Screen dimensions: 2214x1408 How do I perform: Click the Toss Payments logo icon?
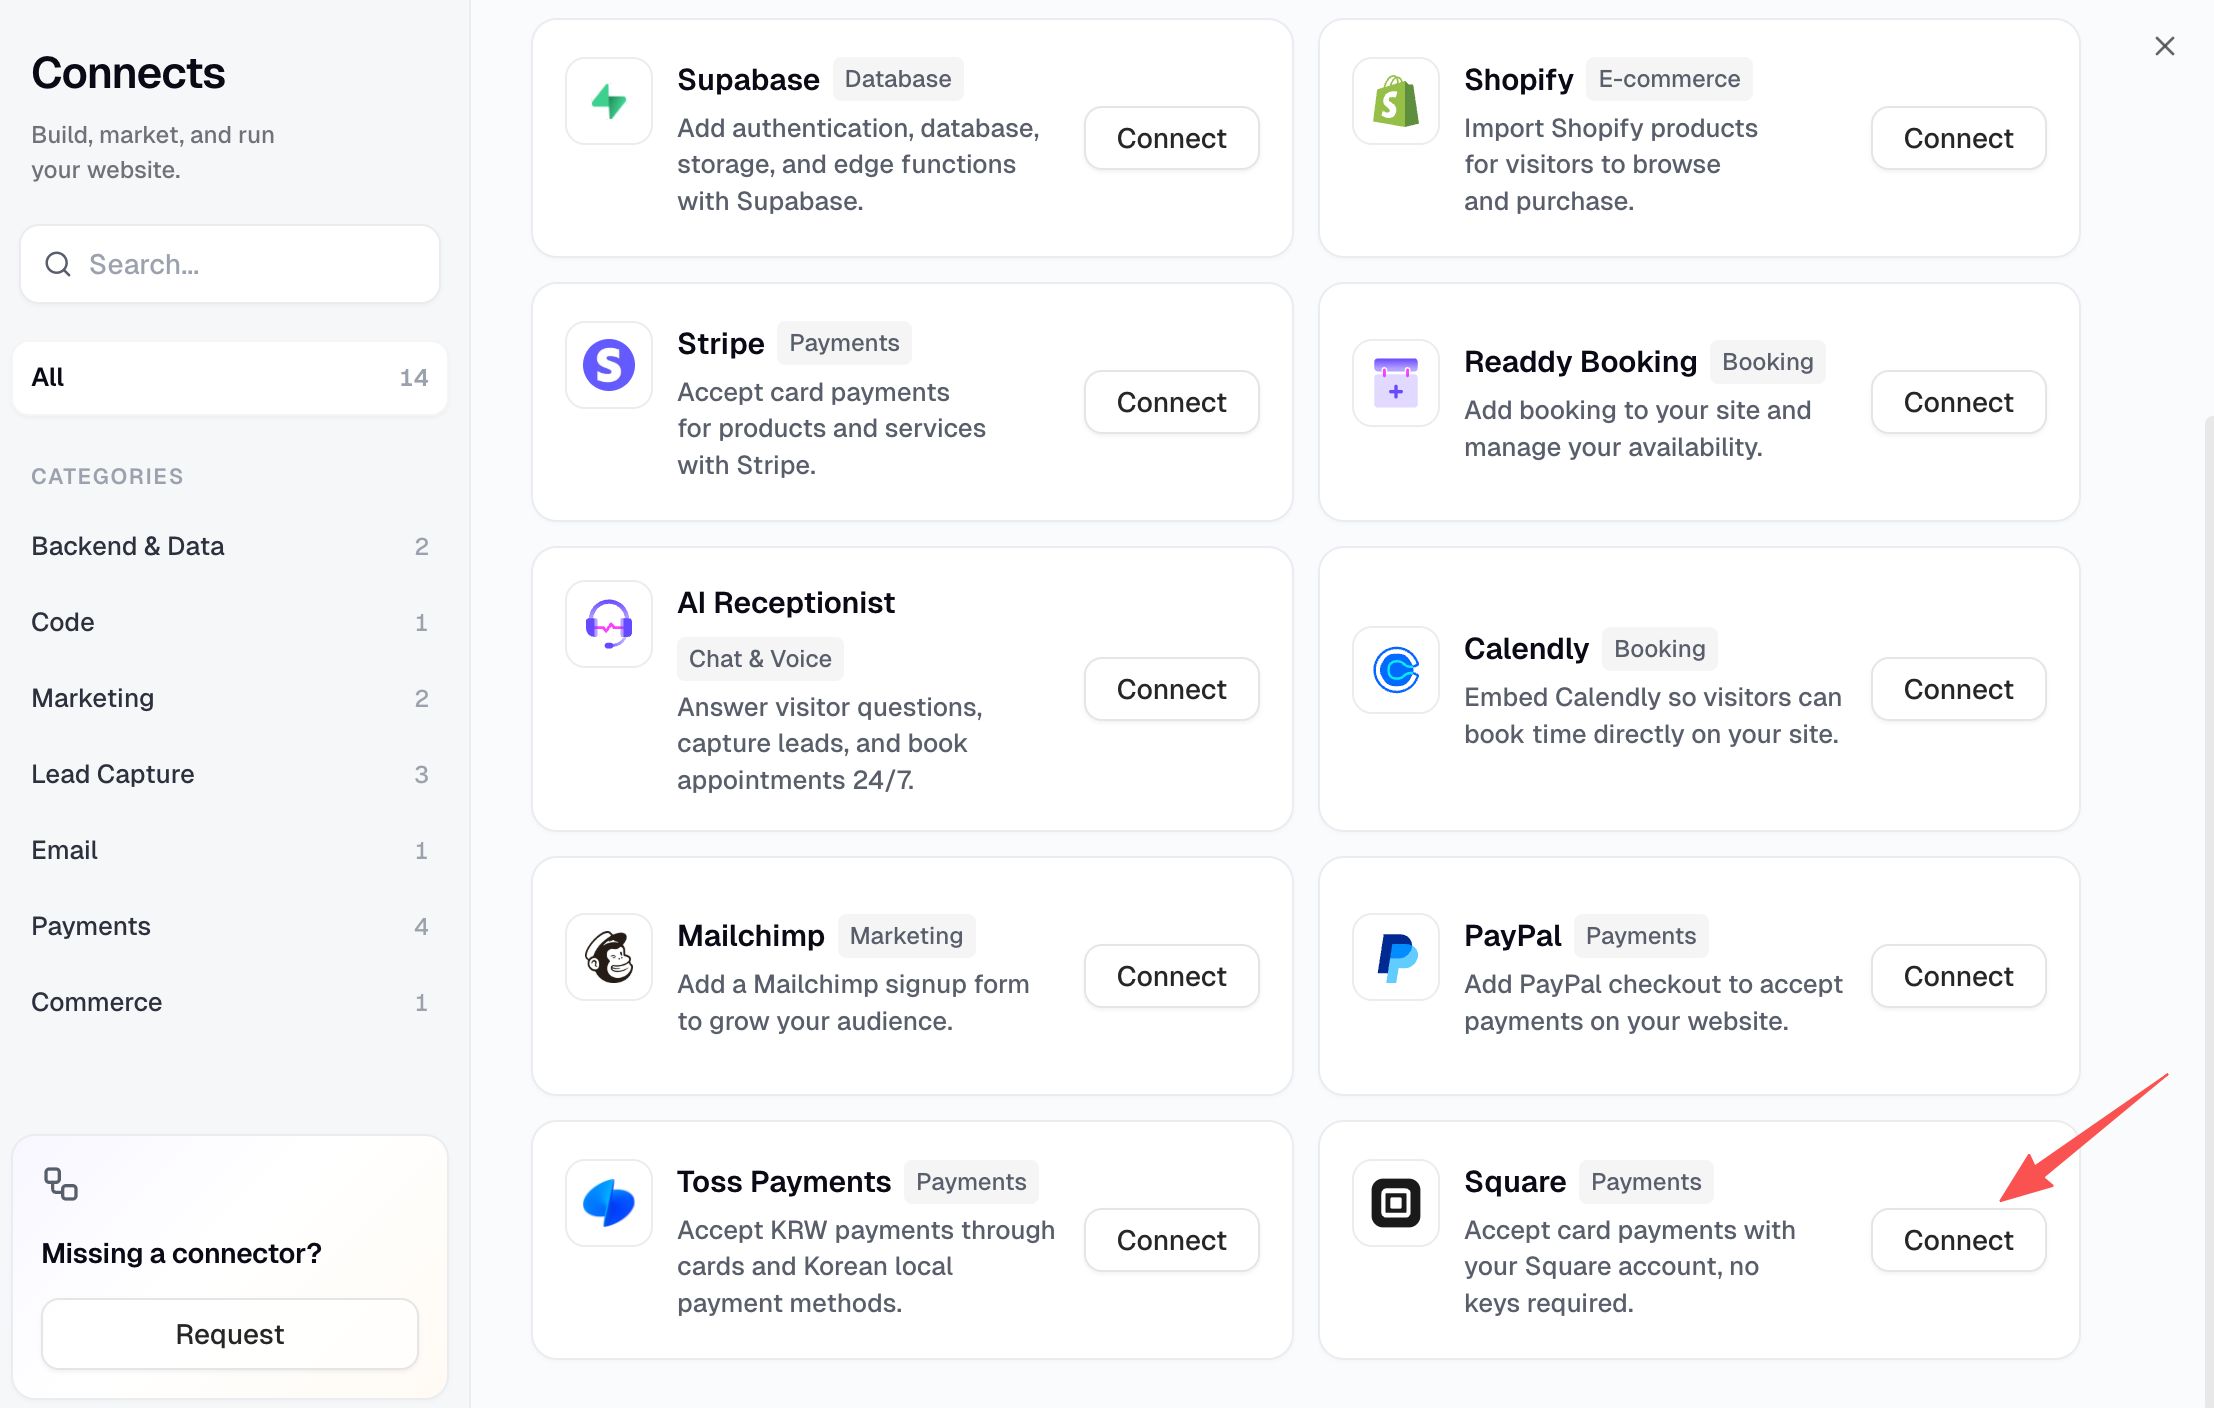609,1203
